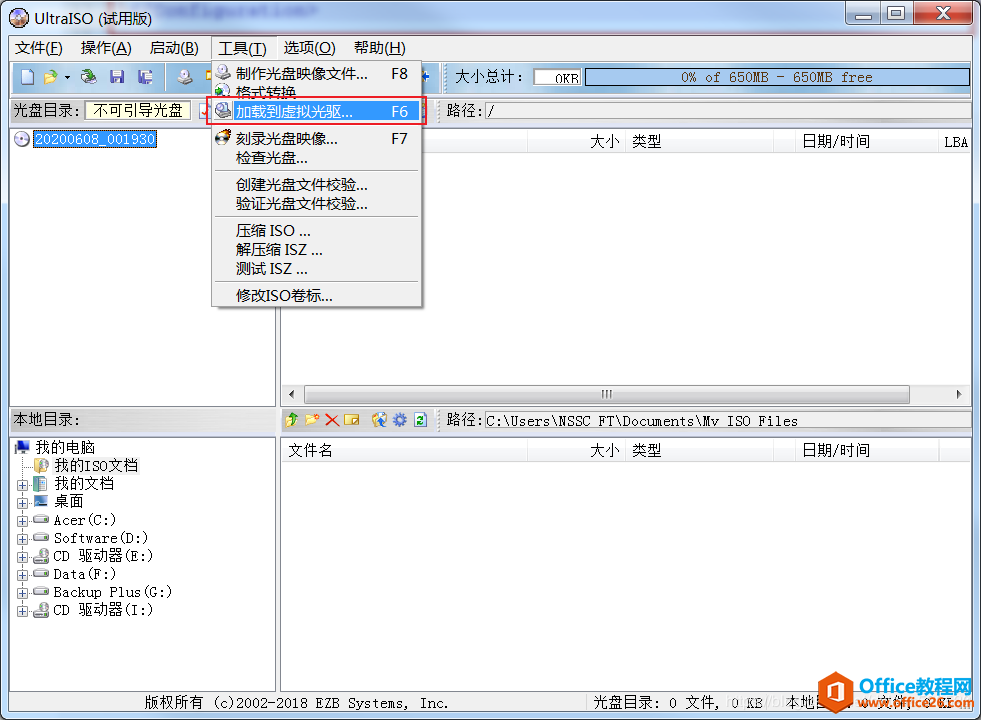Click the horizontal scrollbar in the disc file list
The image size is (981, 720).
coord(606,394)
